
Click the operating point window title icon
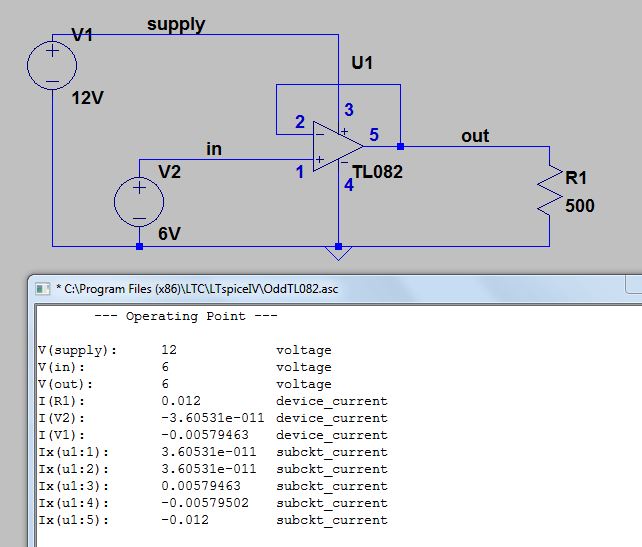[x=42, y=289]
